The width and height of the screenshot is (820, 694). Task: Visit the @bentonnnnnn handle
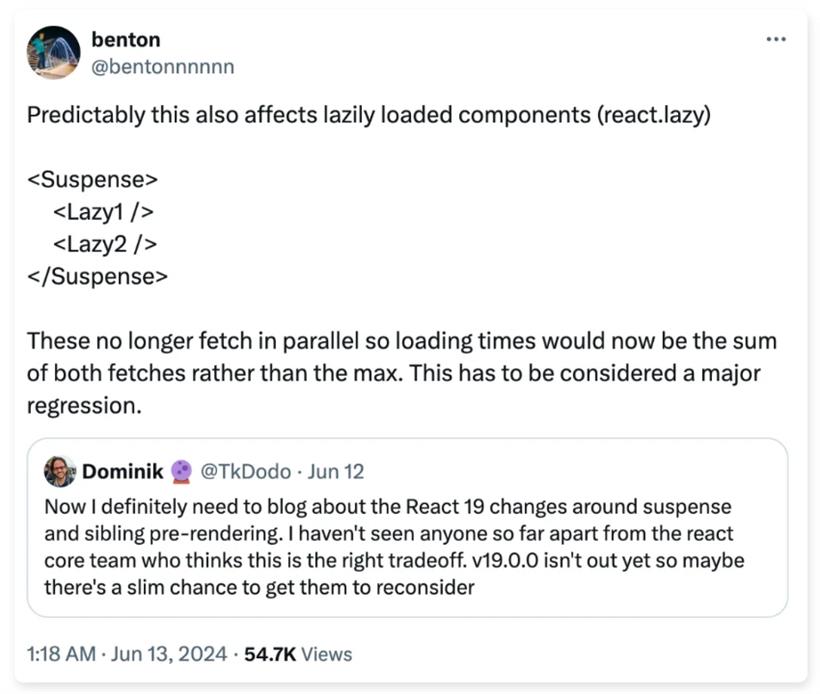click(163, 67)
